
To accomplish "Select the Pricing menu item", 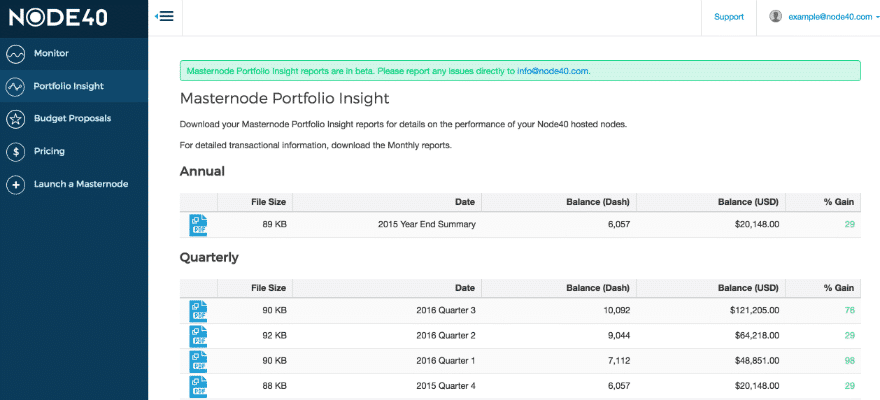I will coord(49,152).
